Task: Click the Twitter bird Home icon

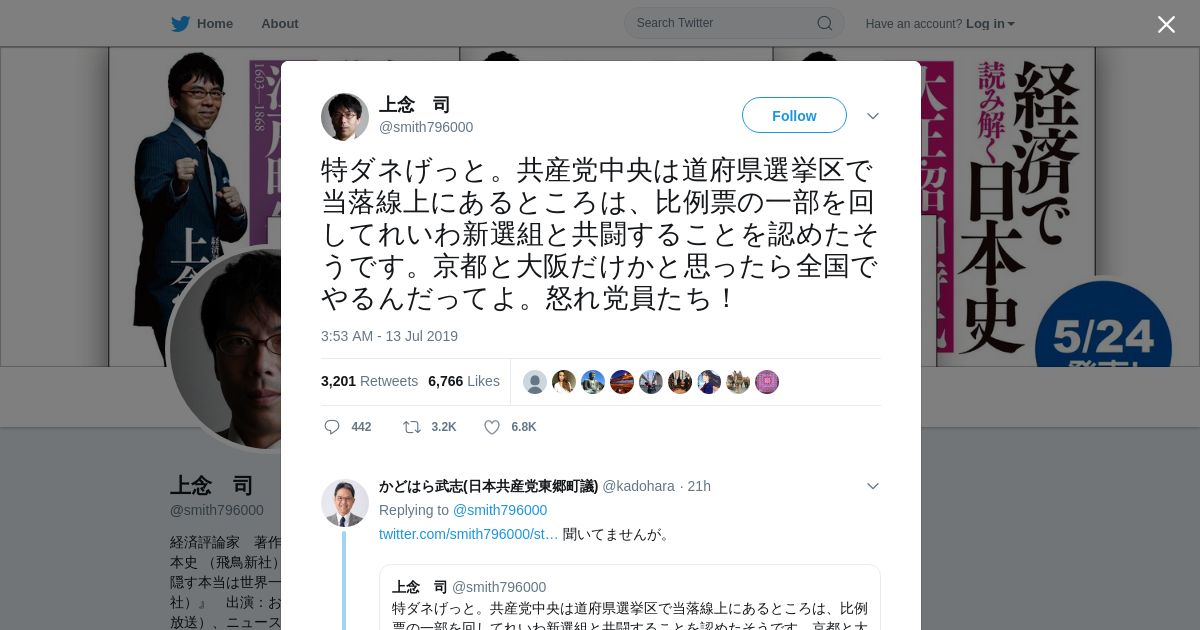Action: [180, 24]
